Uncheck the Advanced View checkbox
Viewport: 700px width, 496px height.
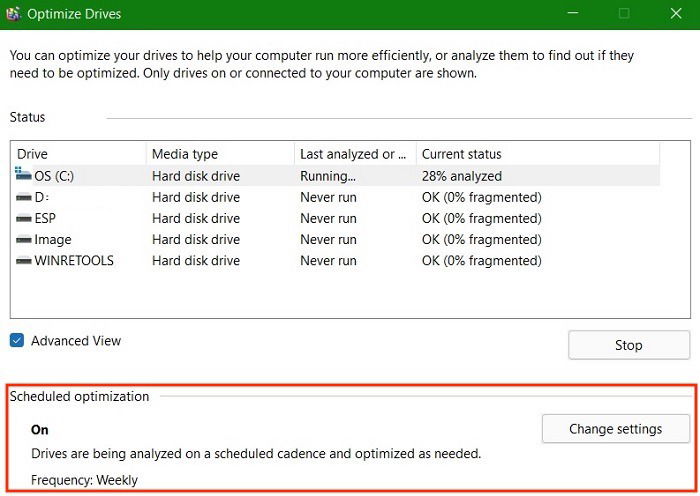coord(17,341)
